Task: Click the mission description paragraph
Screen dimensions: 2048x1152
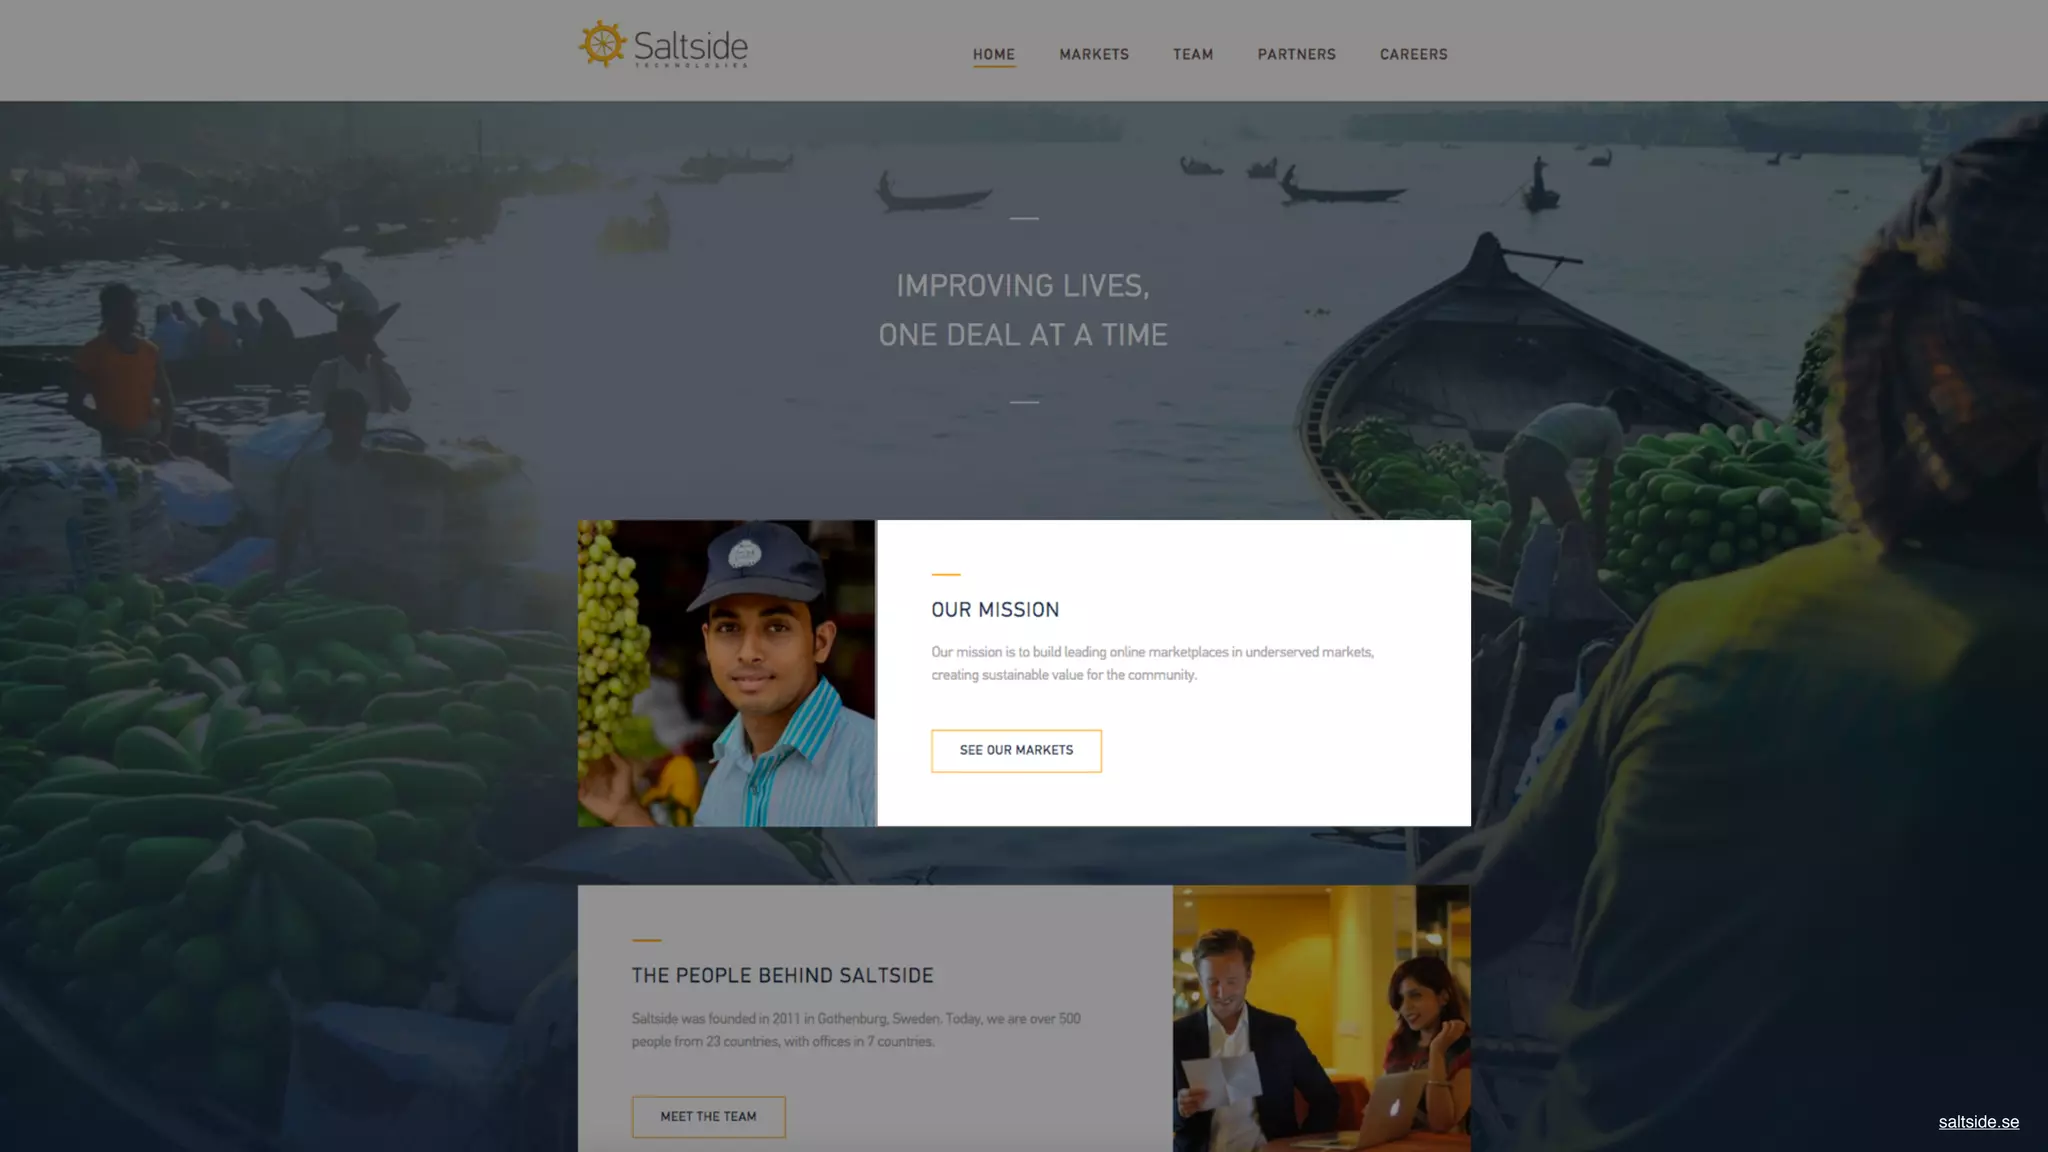Action: pos(1152,663)
